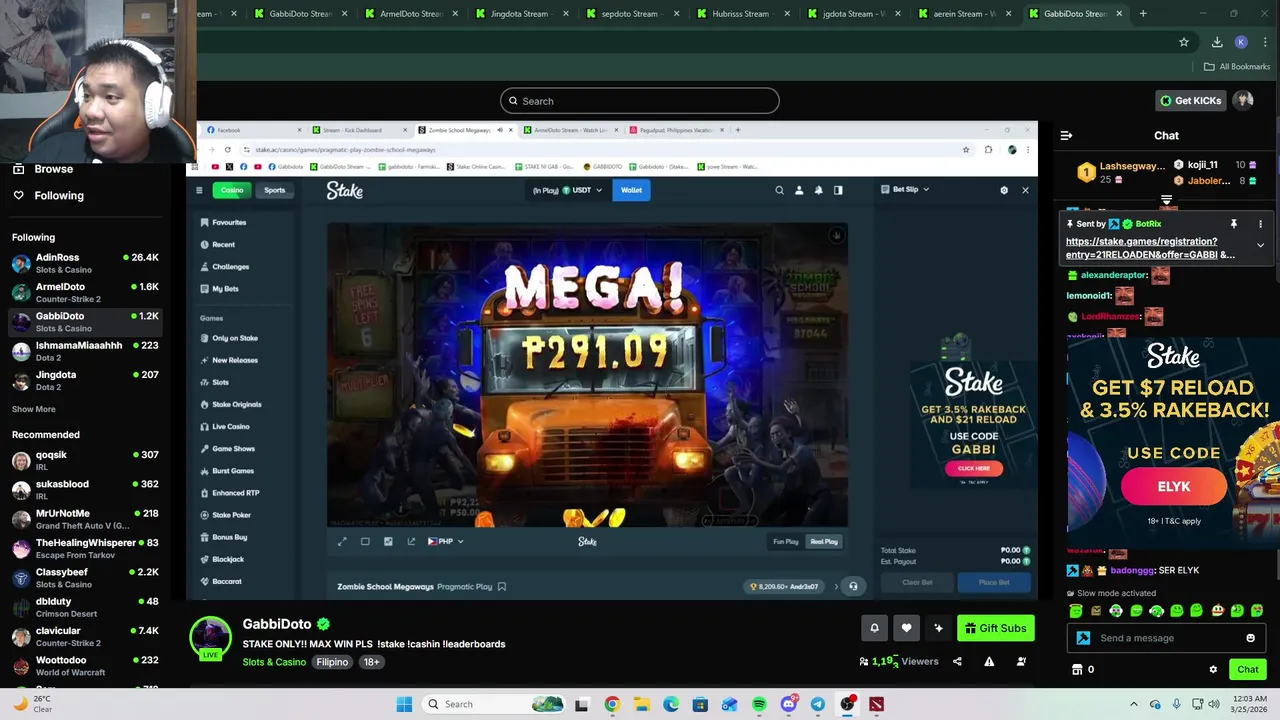Open Chrome profile avatar K

click(1241, 42)
